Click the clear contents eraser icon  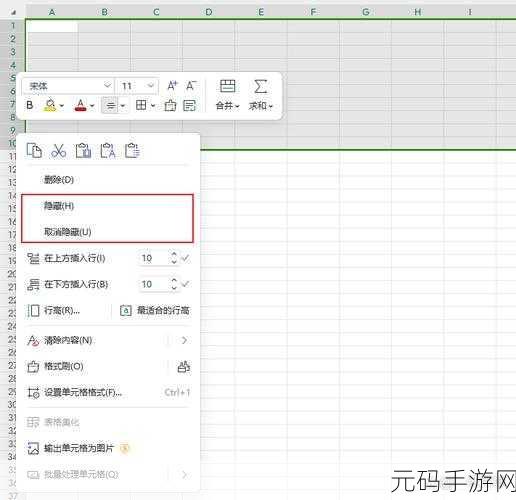click(33, 340)
